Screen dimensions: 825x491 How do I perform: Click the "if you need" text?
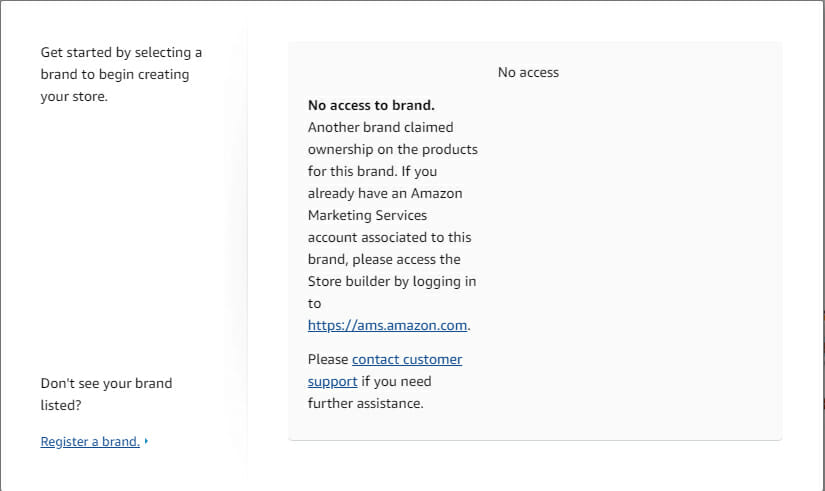coord(396,382)
